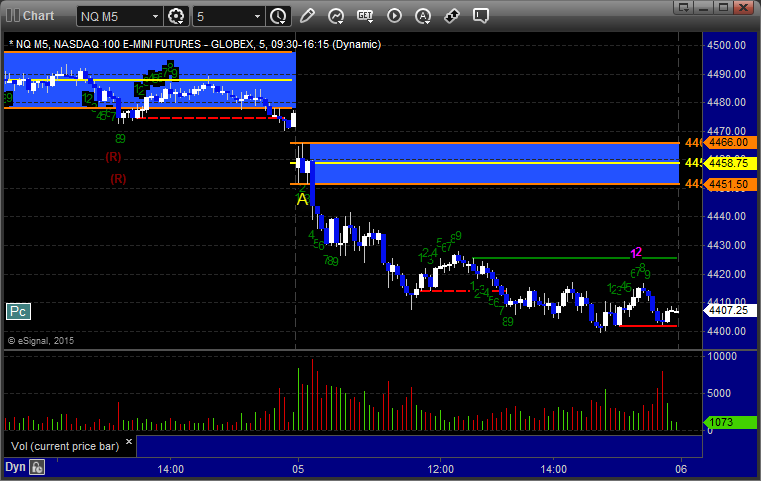Click the Pc price scale button

[18, 311]
